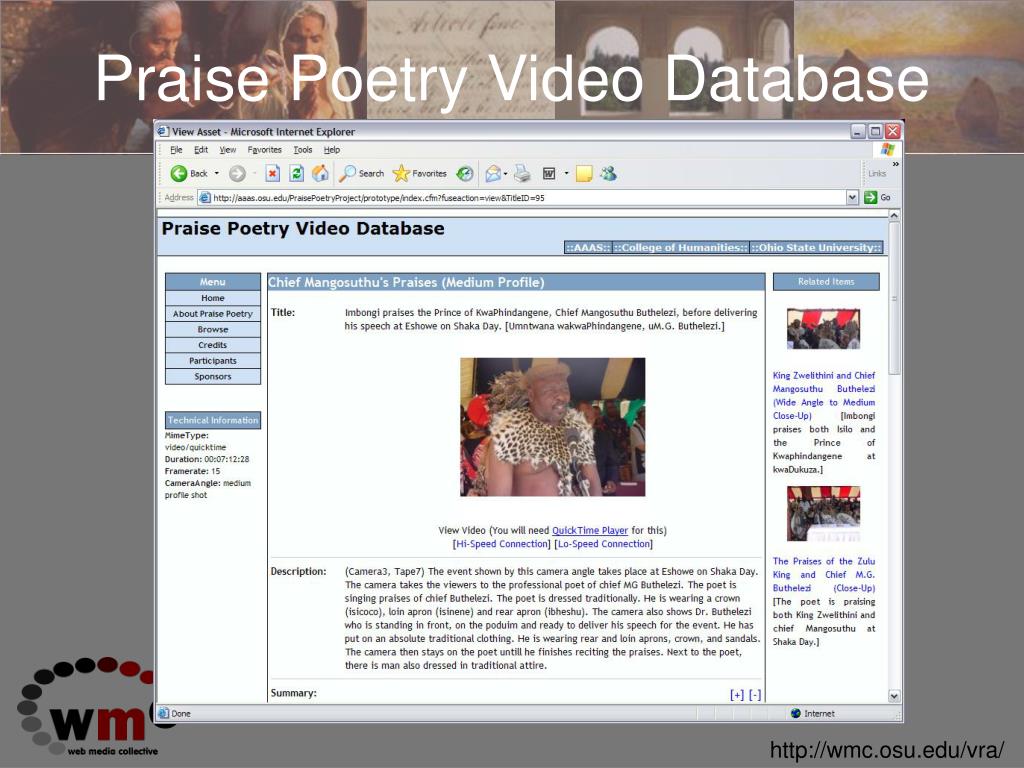Open the Edit button dropdown arrow
The height and width of the screenshot is (768, 1024).
(566, 174)
